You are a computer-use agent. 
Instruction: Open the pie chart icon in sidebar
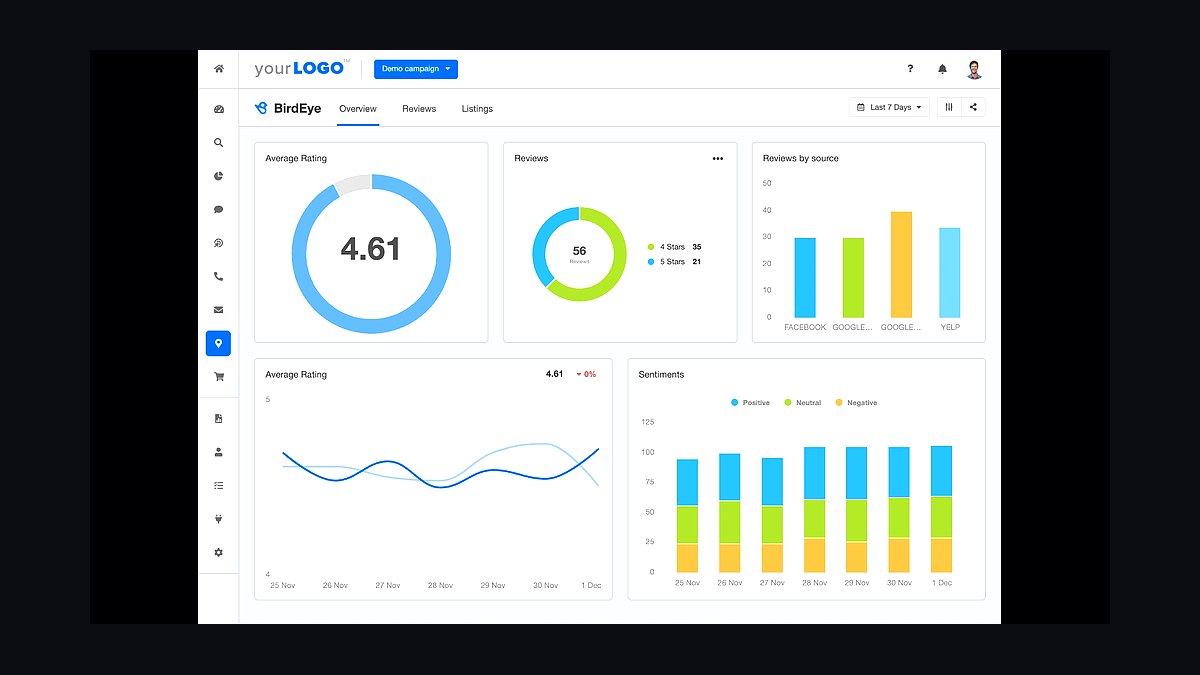[218, 176]
